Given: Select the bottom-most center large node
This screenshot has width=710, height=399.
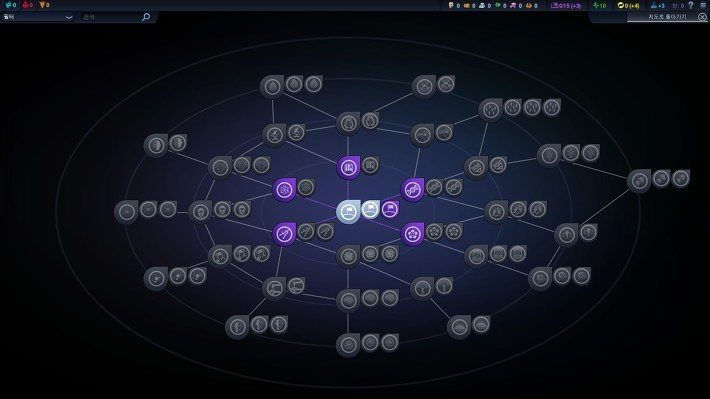Looking at the screenshot, I should tap(348, 345).
